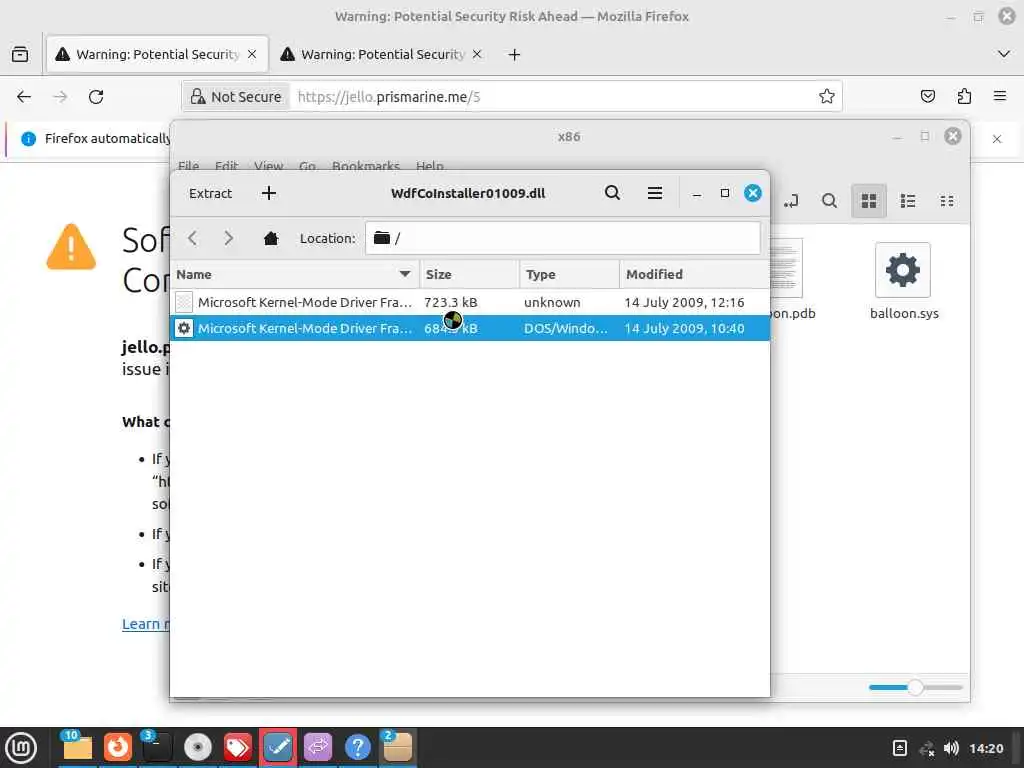Click the archive Location path field
The image size is (1024, 768).
(x=562, y=238)
